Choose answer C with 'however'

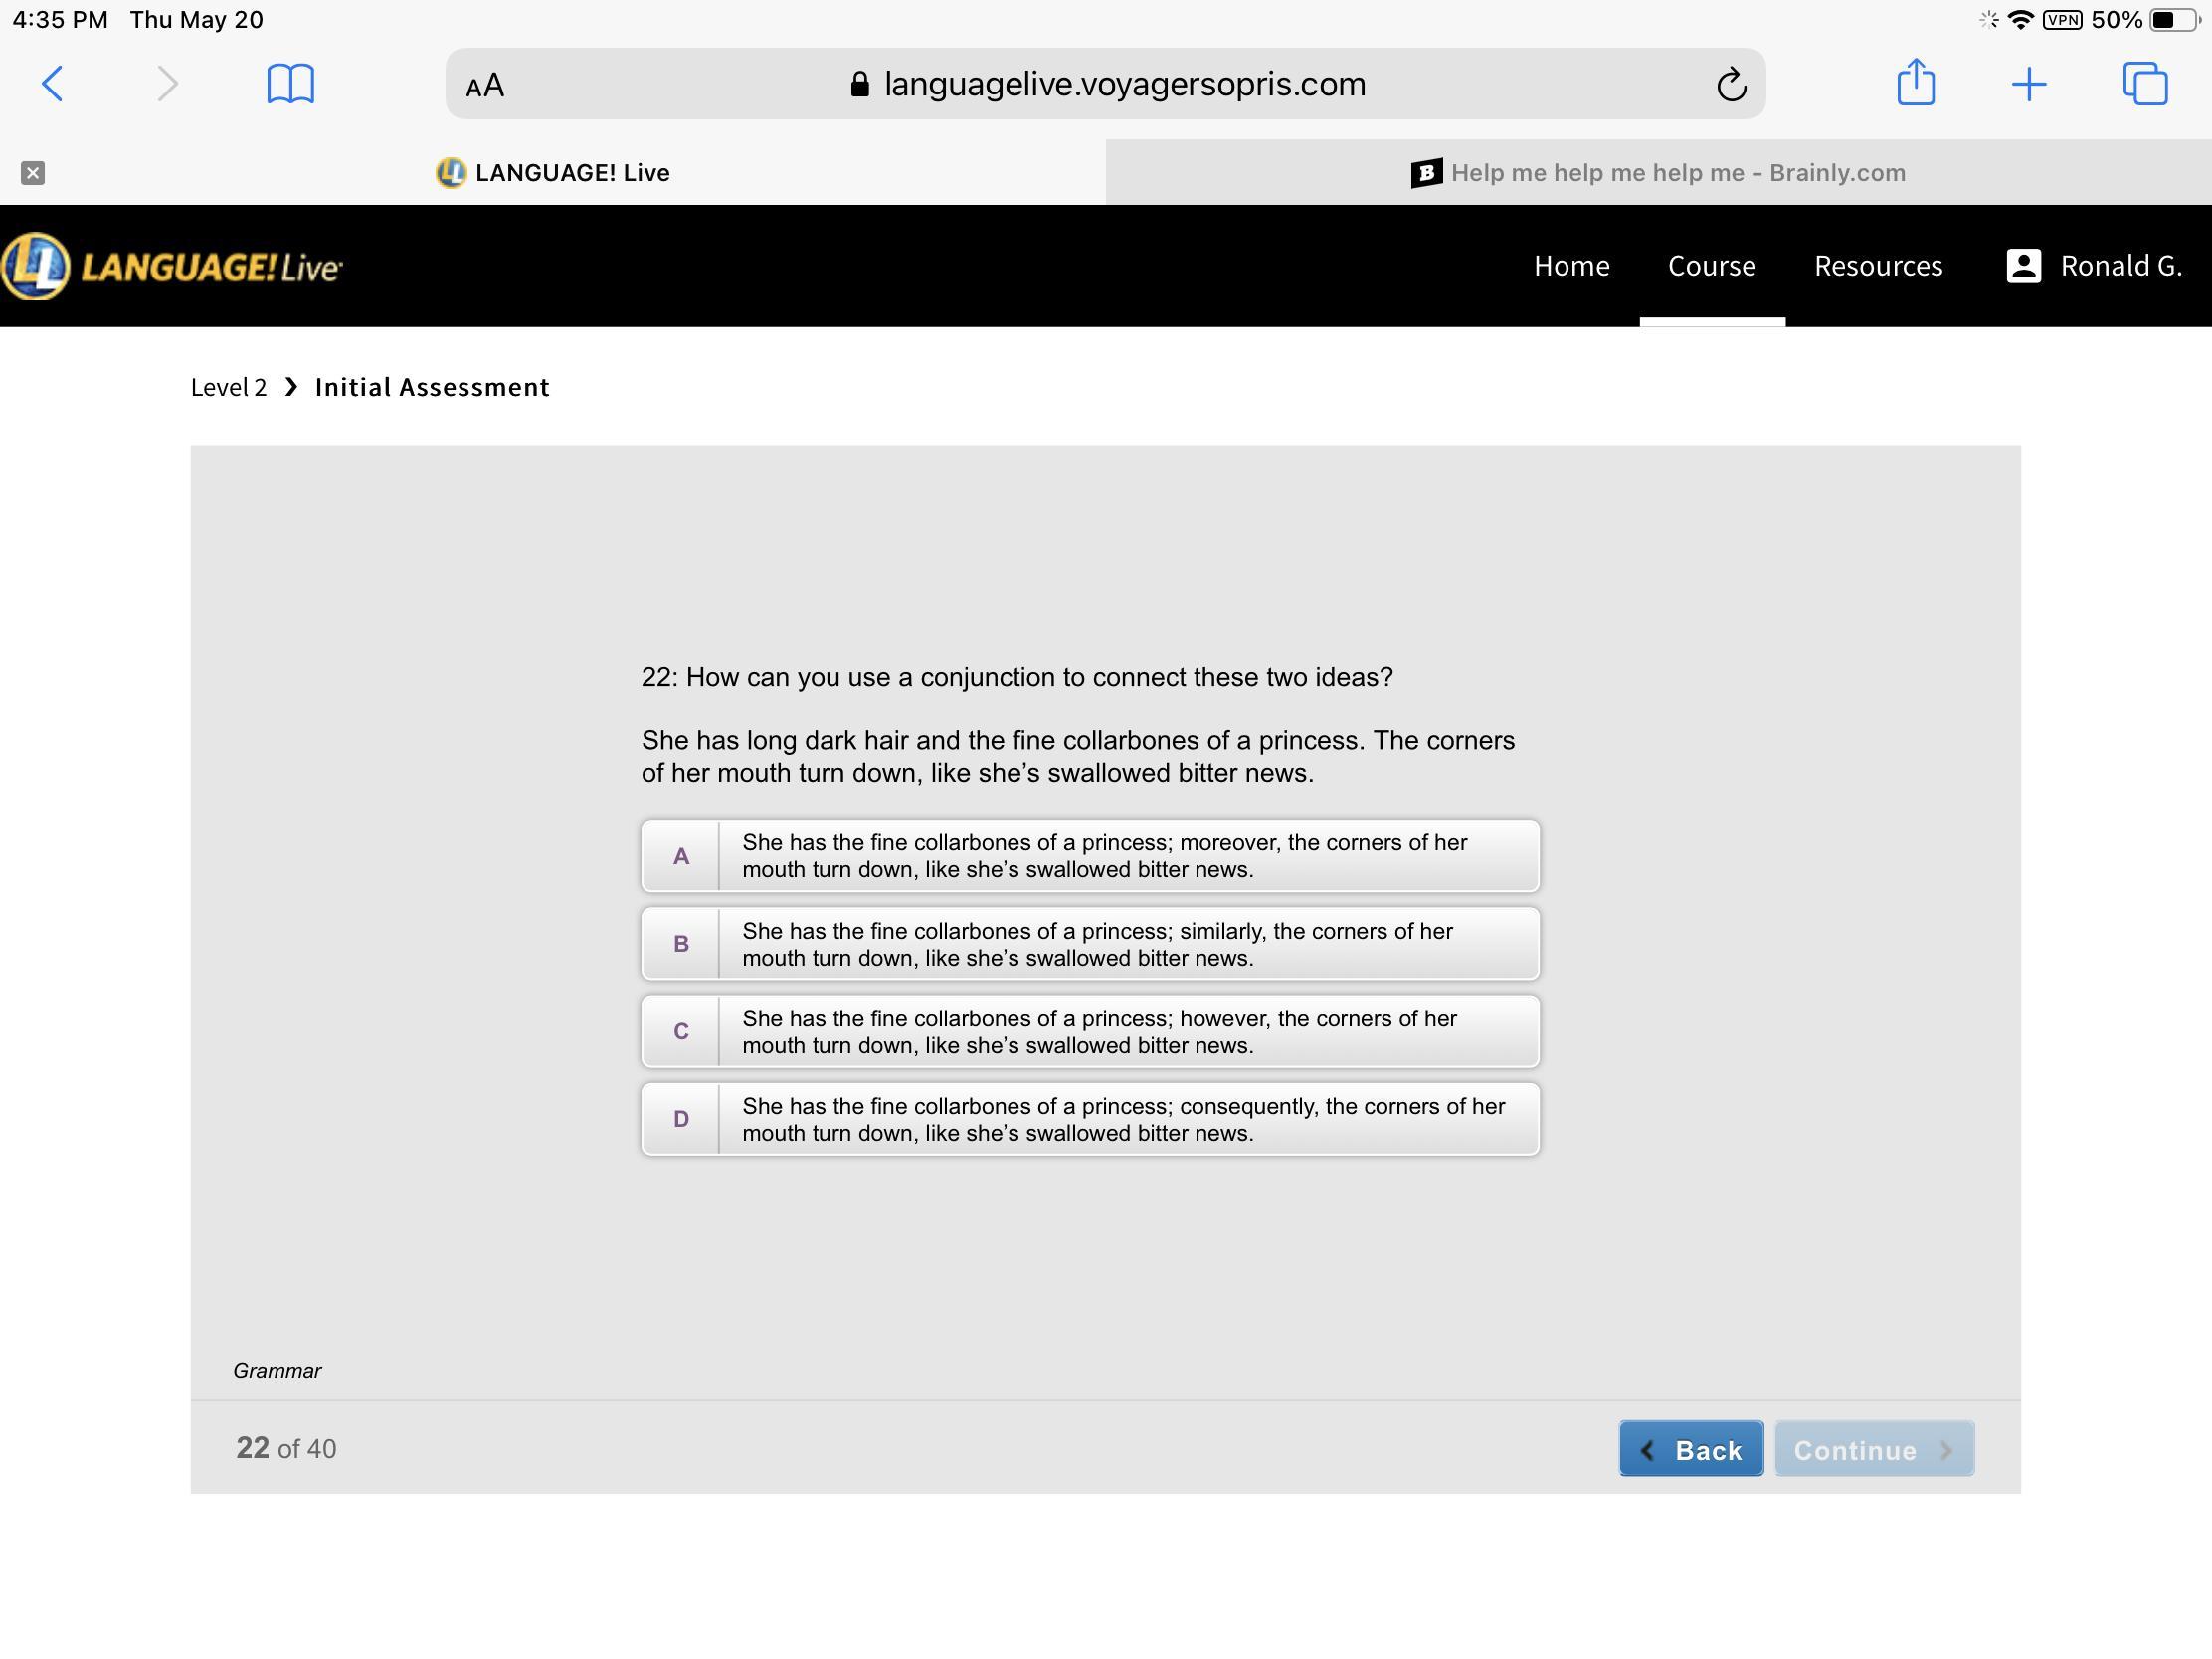[x=1089, y=1032]
